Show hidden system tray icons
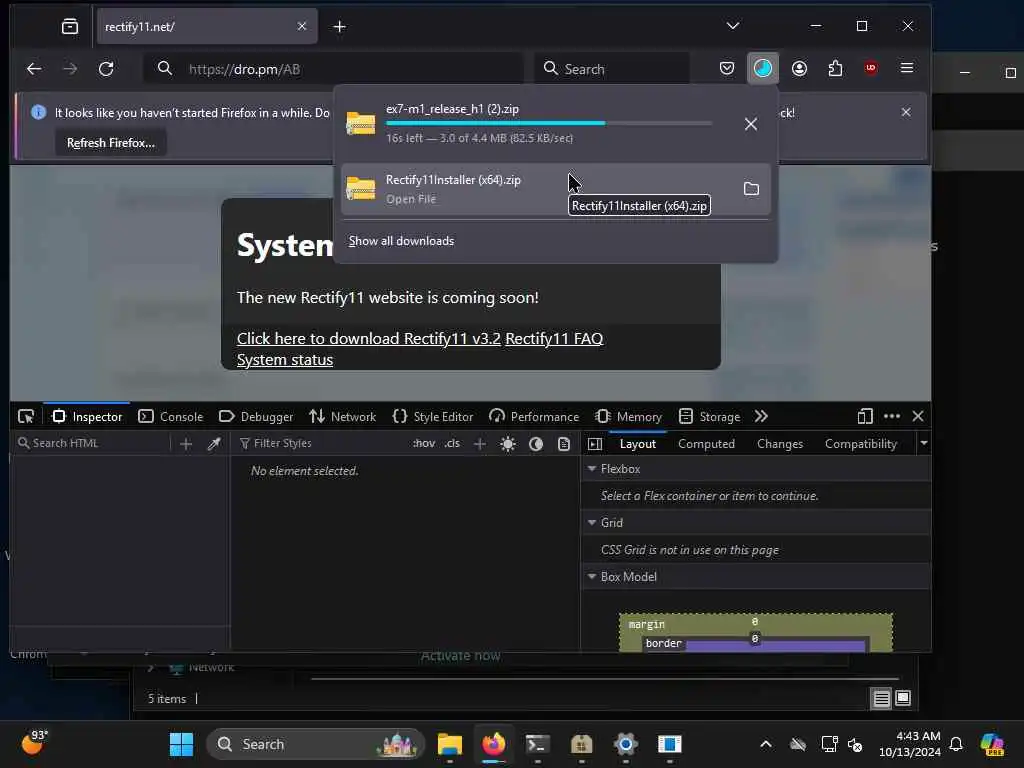Viewport: 1024px width, 768px height. [765, 744]
